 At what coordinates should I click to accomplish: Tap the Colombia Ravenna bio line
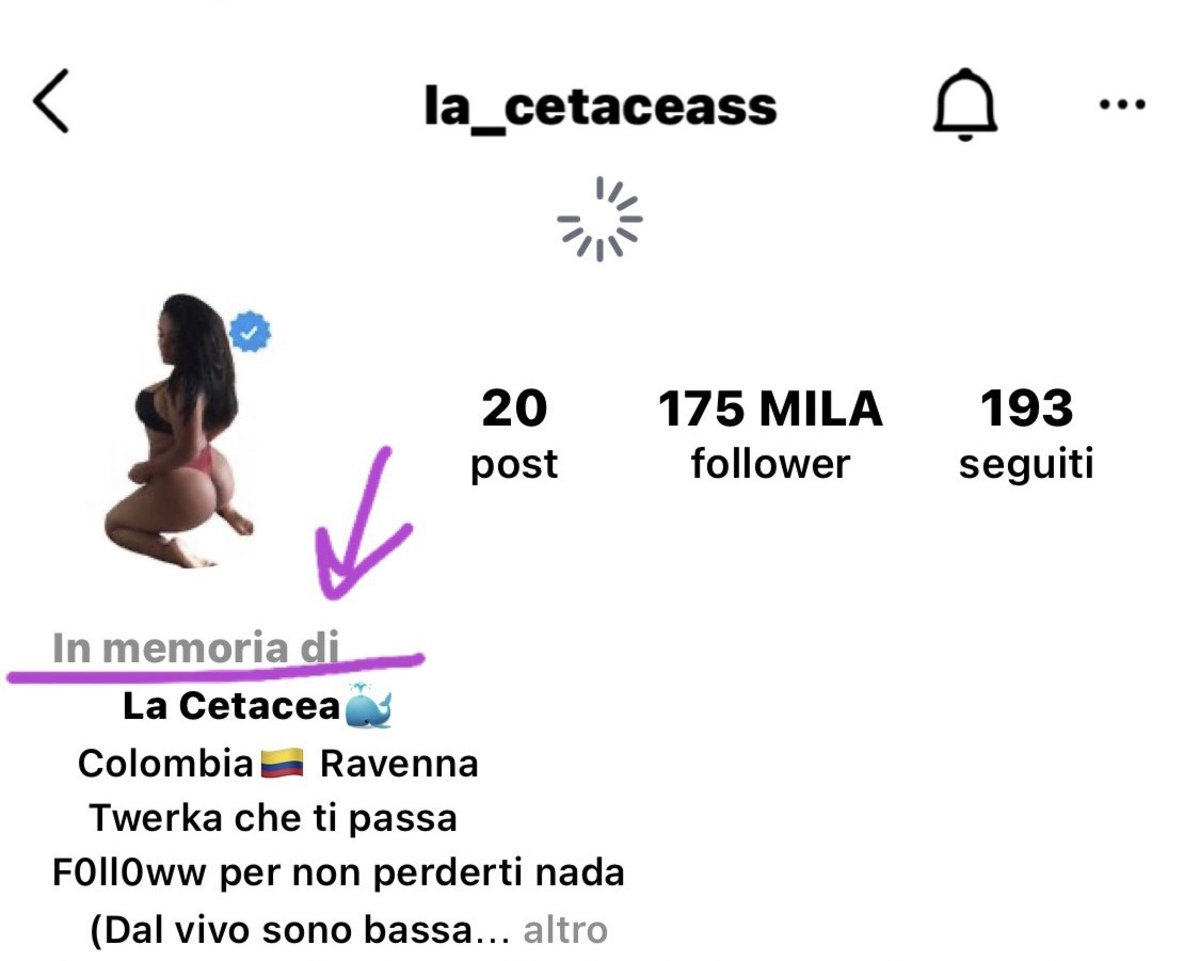coord(278,765)
